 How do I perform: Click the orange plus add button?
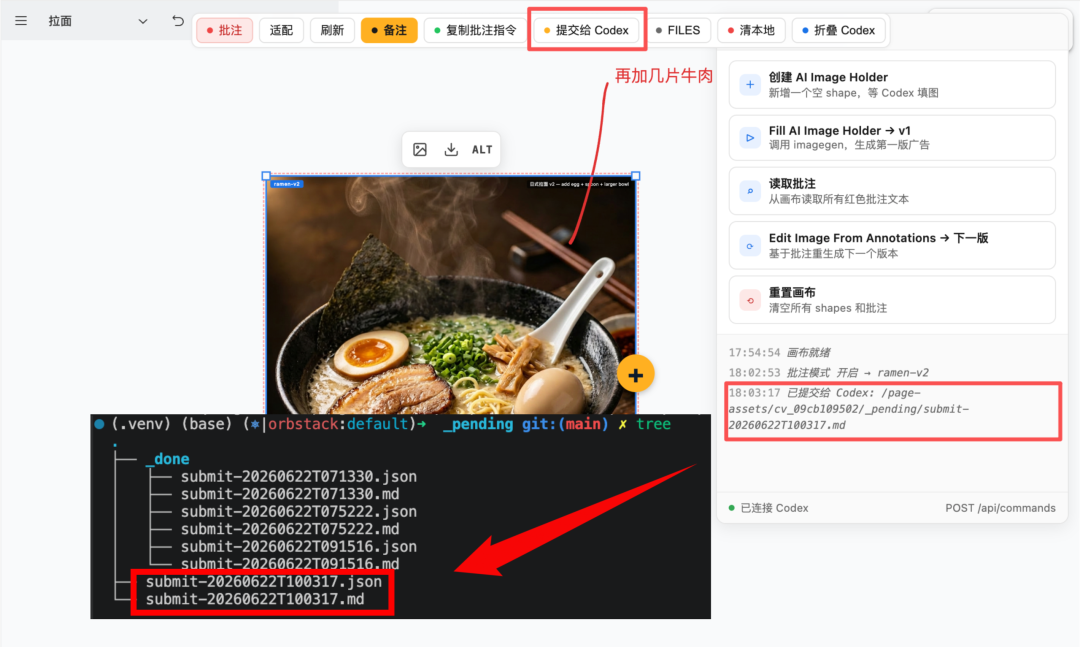(635, 375)
